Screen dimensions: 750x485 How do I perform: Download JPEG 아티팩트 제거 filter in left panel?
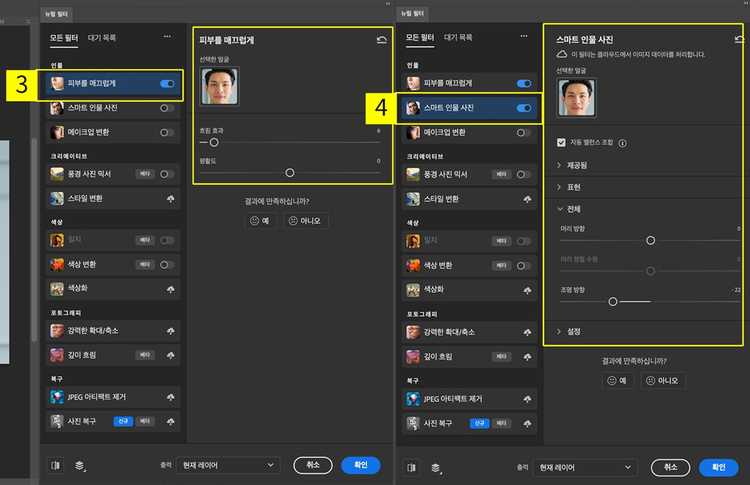click(x=170, y=397)
